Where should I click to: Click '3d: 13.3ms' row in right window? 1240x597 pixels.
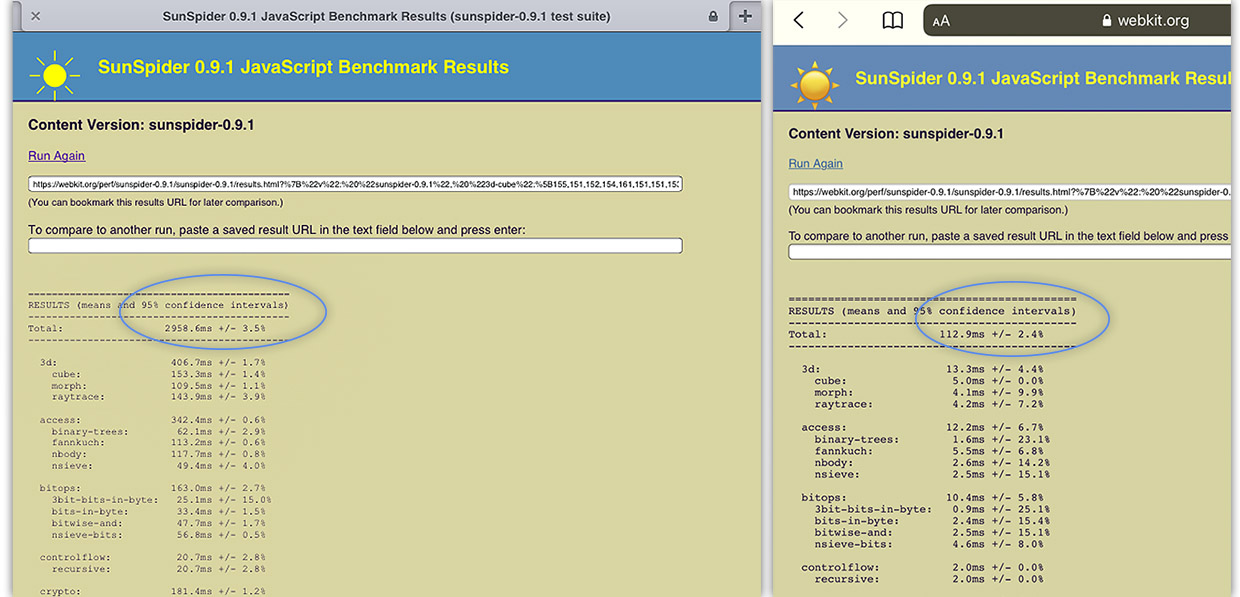[922, 369]
